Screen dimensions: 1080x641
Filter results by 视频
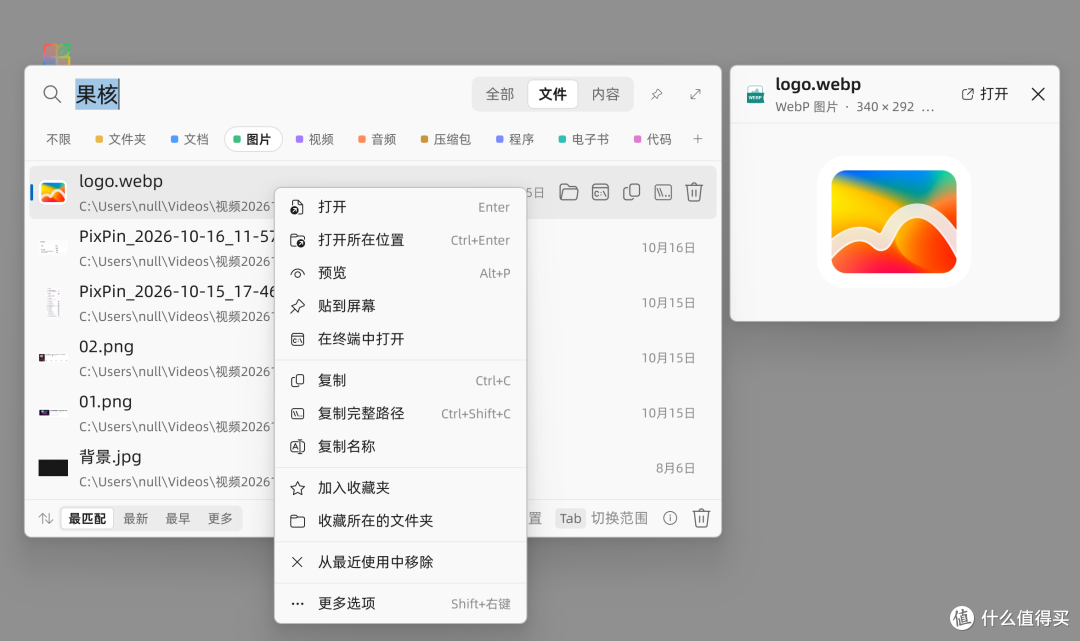[315, 139]
